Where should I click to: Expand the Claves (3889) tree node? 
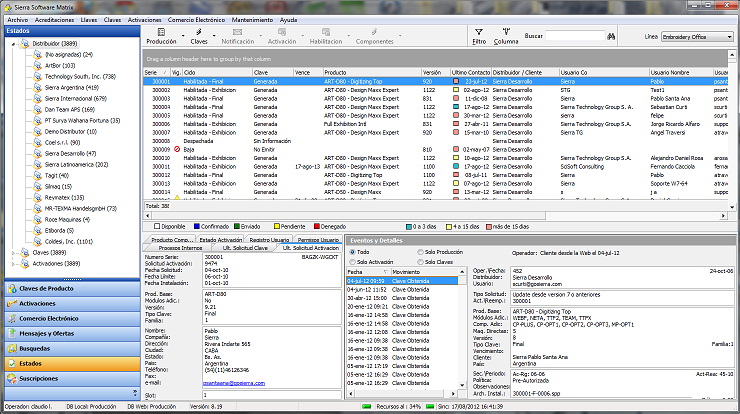[14, 253]
